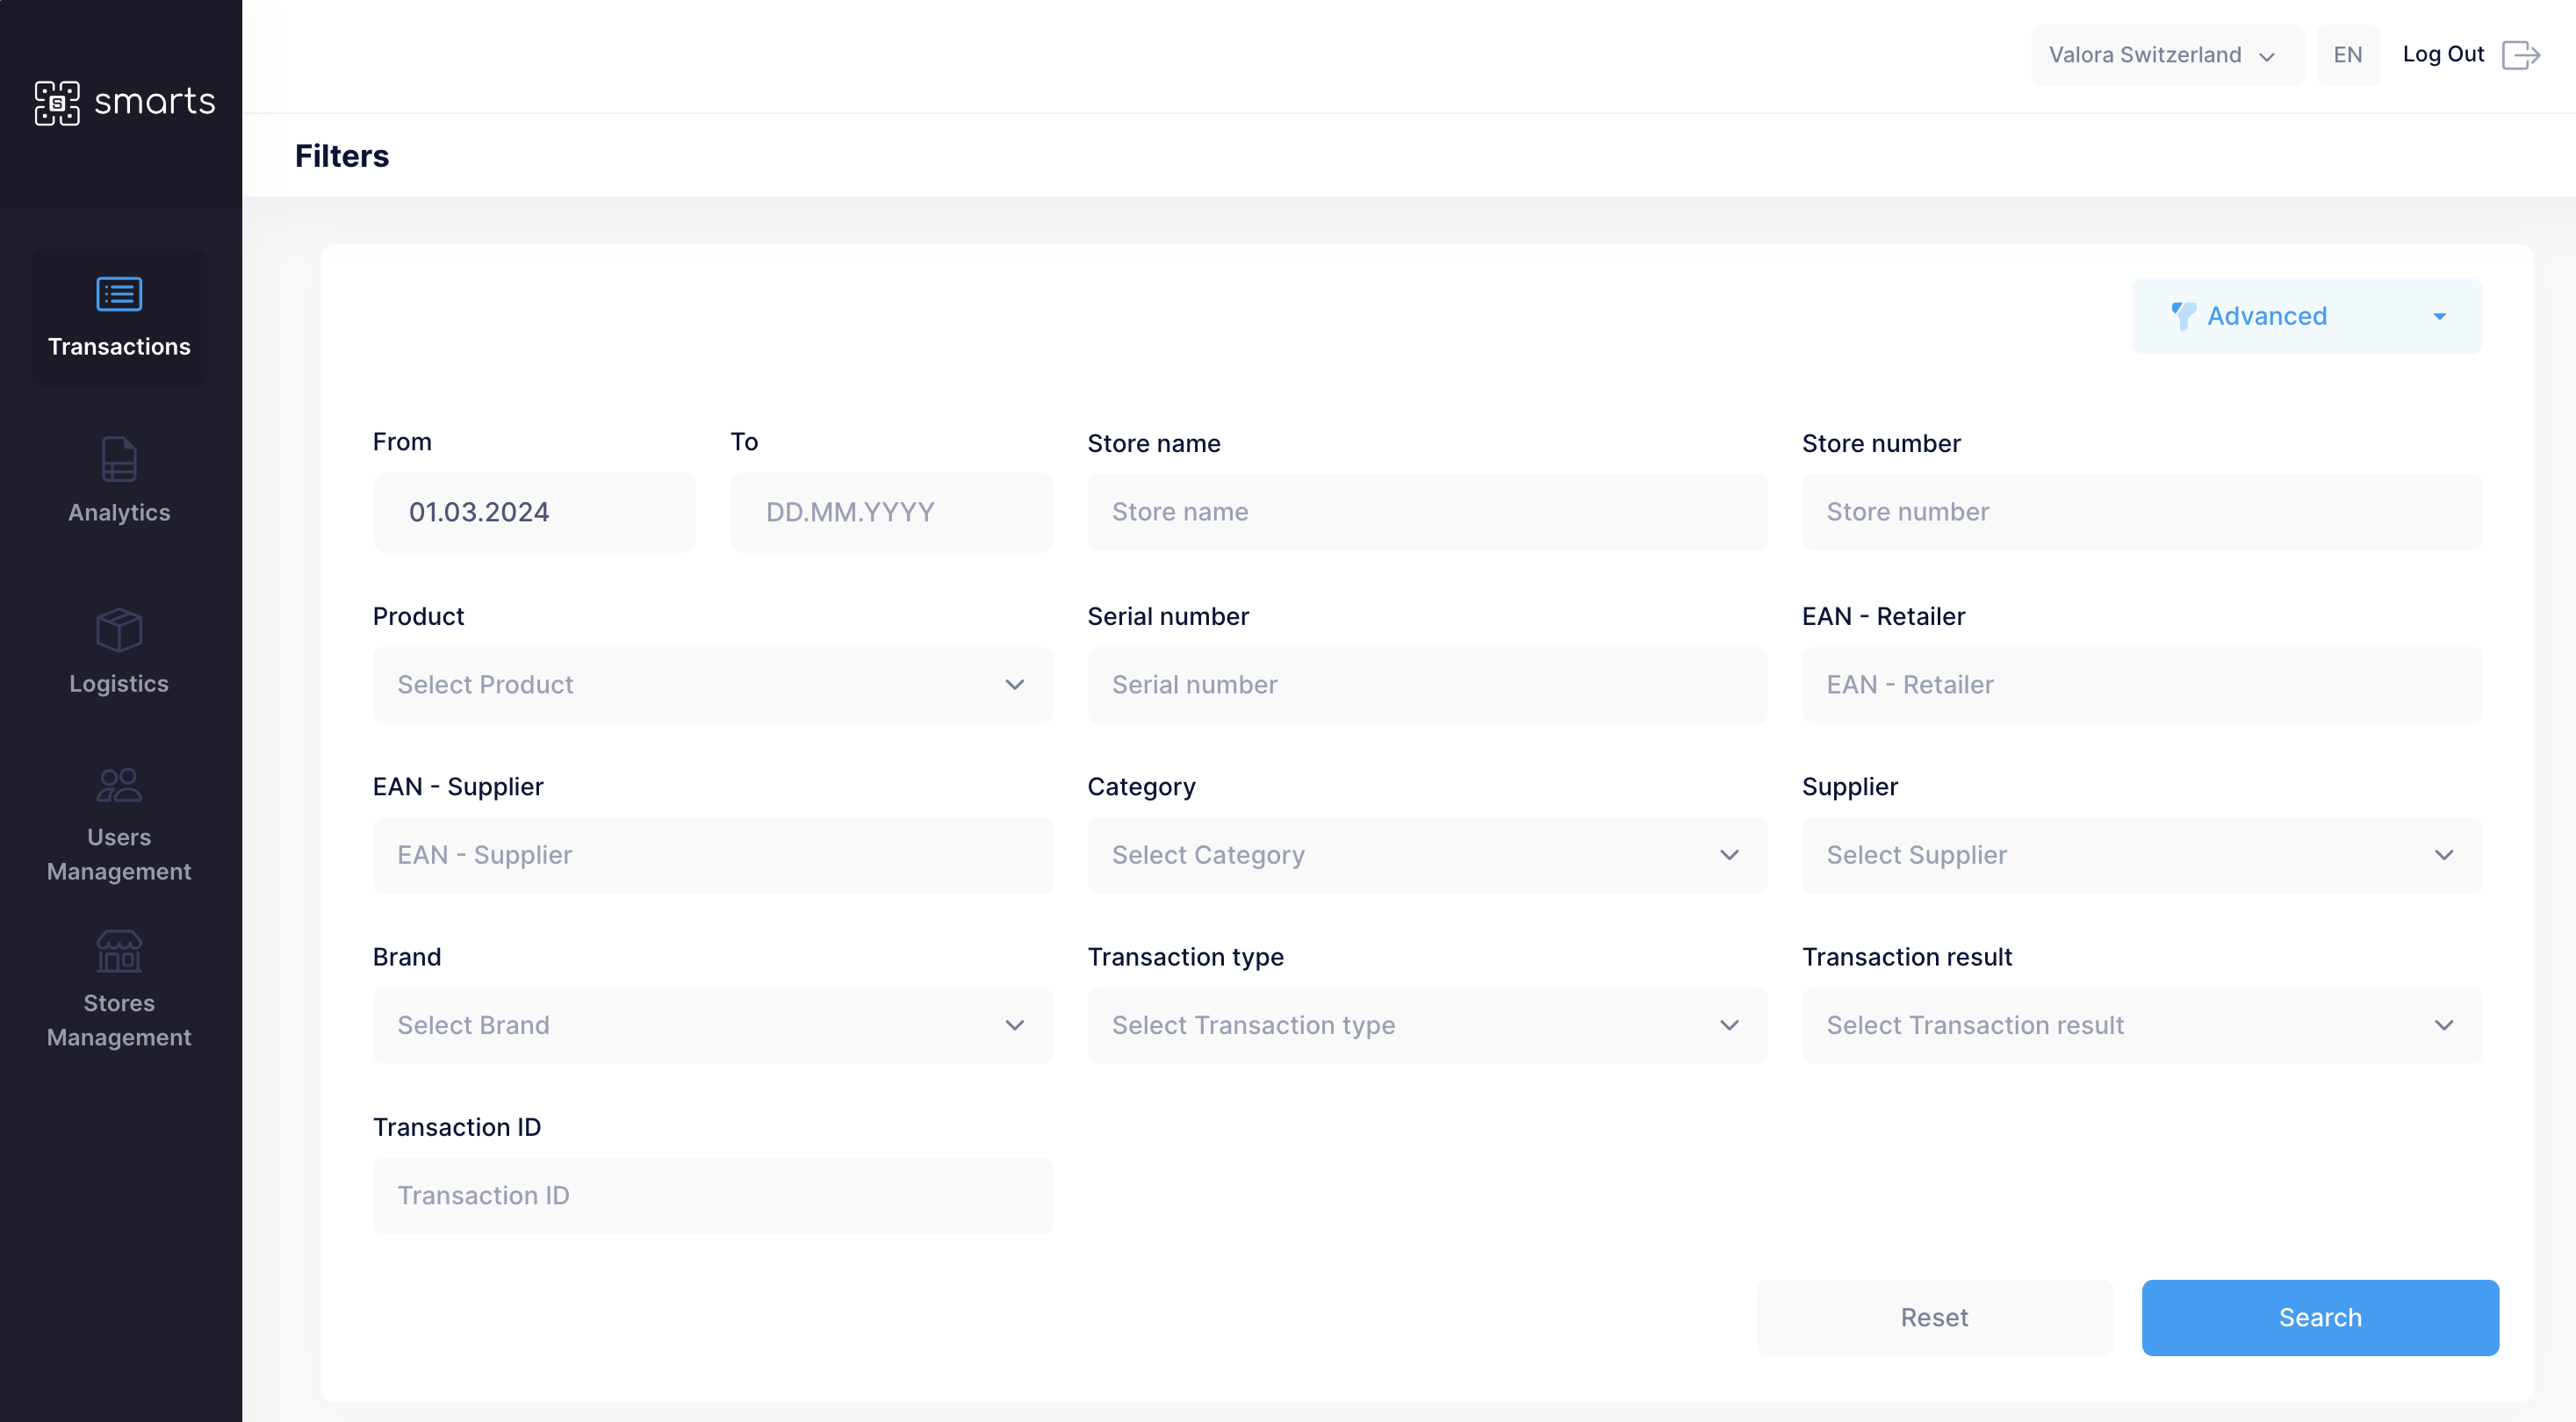Go to Logistics menu label

click(119, 683)
